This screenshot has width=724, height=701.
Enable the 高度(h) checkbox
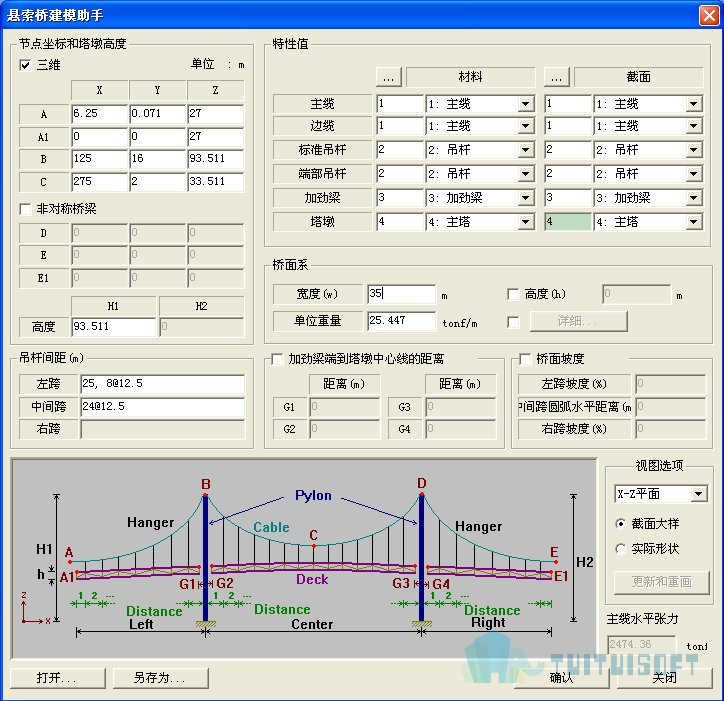click(514, 295)
